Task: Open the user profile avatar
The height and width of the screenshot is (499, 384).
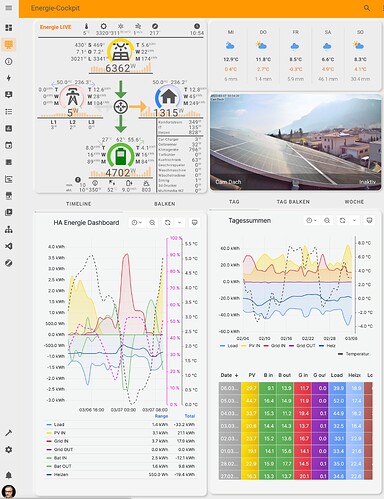Action: tap(9, 492)
